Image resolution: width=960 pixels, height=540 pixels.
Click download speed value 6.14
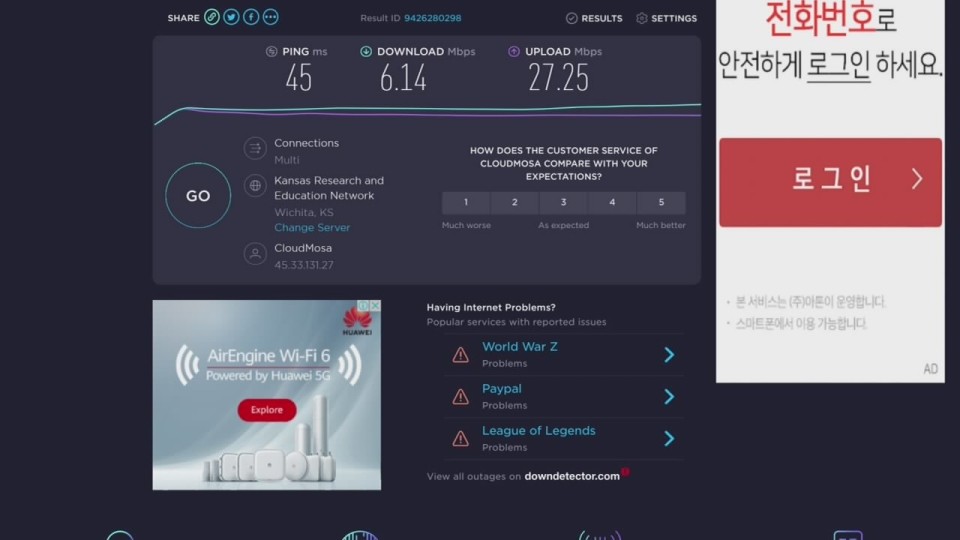click(403, 78)
